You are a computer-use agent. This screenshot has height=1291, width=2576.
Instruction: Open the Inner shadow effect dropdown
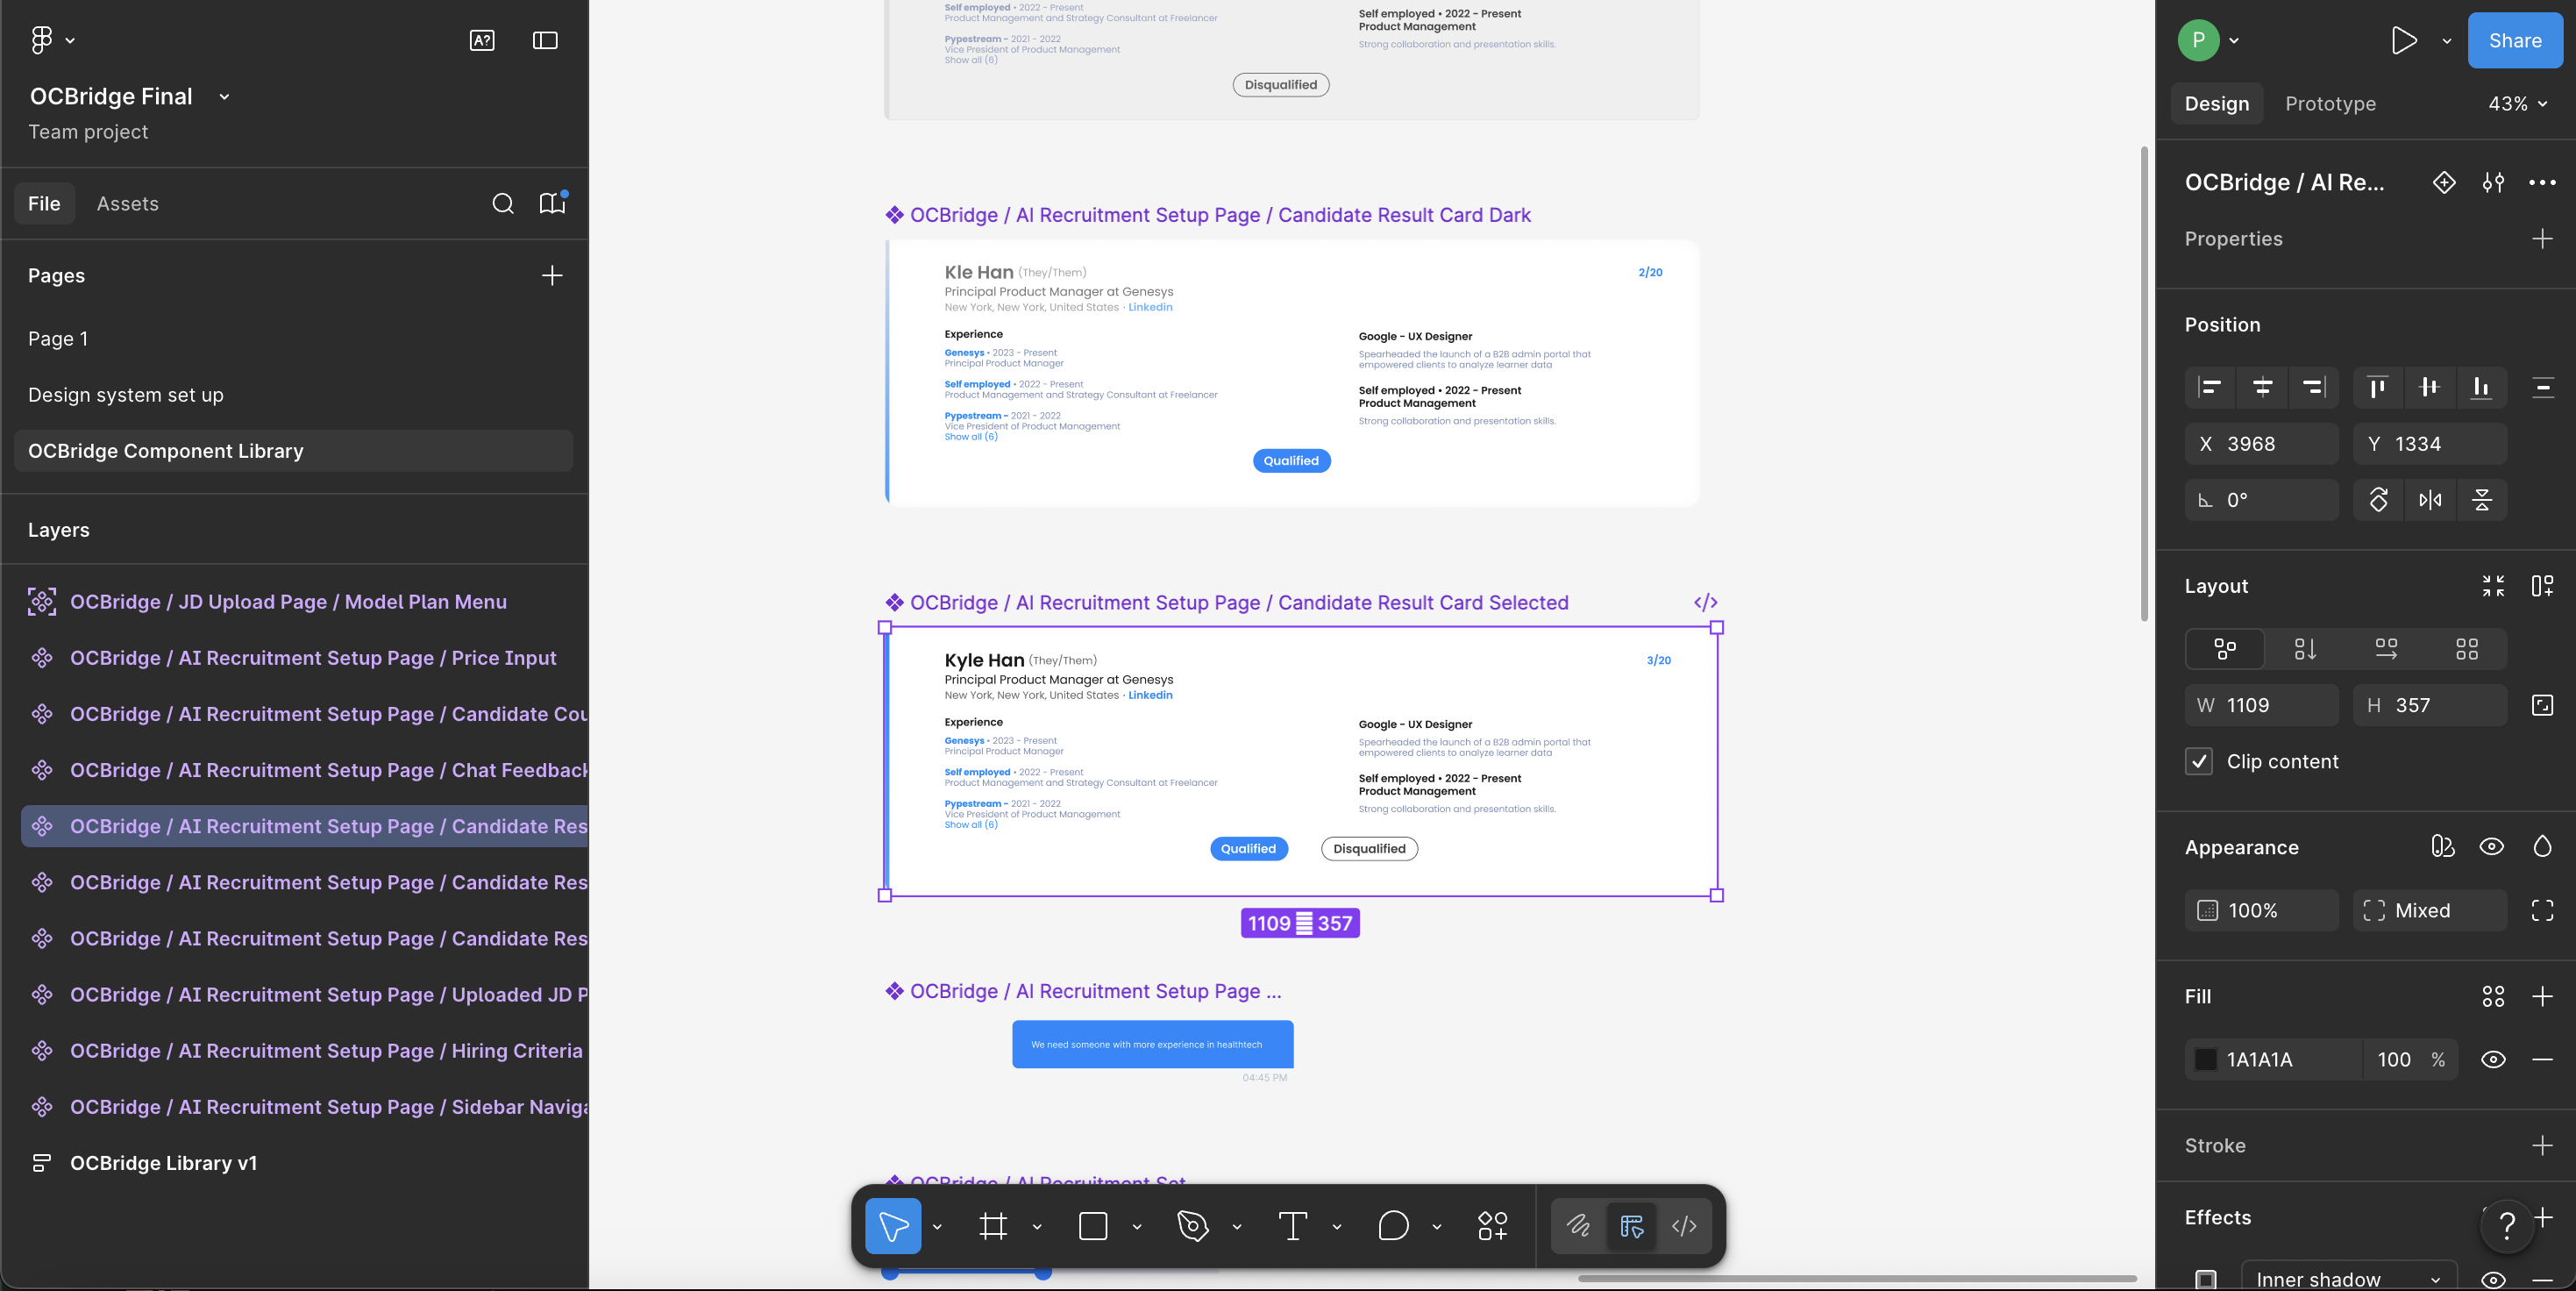point(2349,1277)
